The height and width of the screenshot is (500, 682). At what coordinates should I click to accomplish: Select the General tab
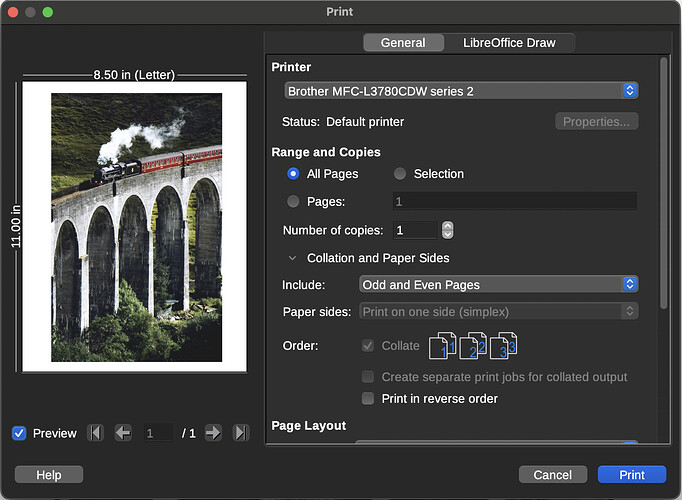[403, 43]
